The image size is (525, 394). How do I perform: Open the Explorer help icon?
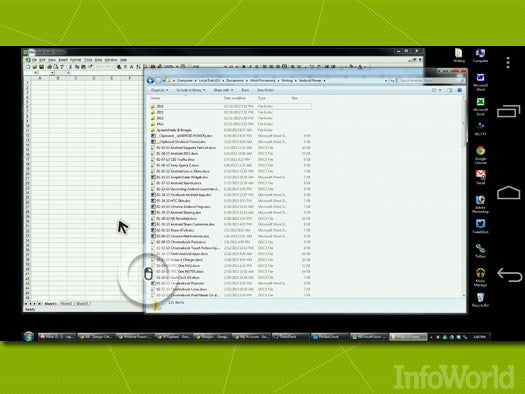pyautogui.click(x=460, y=90)
